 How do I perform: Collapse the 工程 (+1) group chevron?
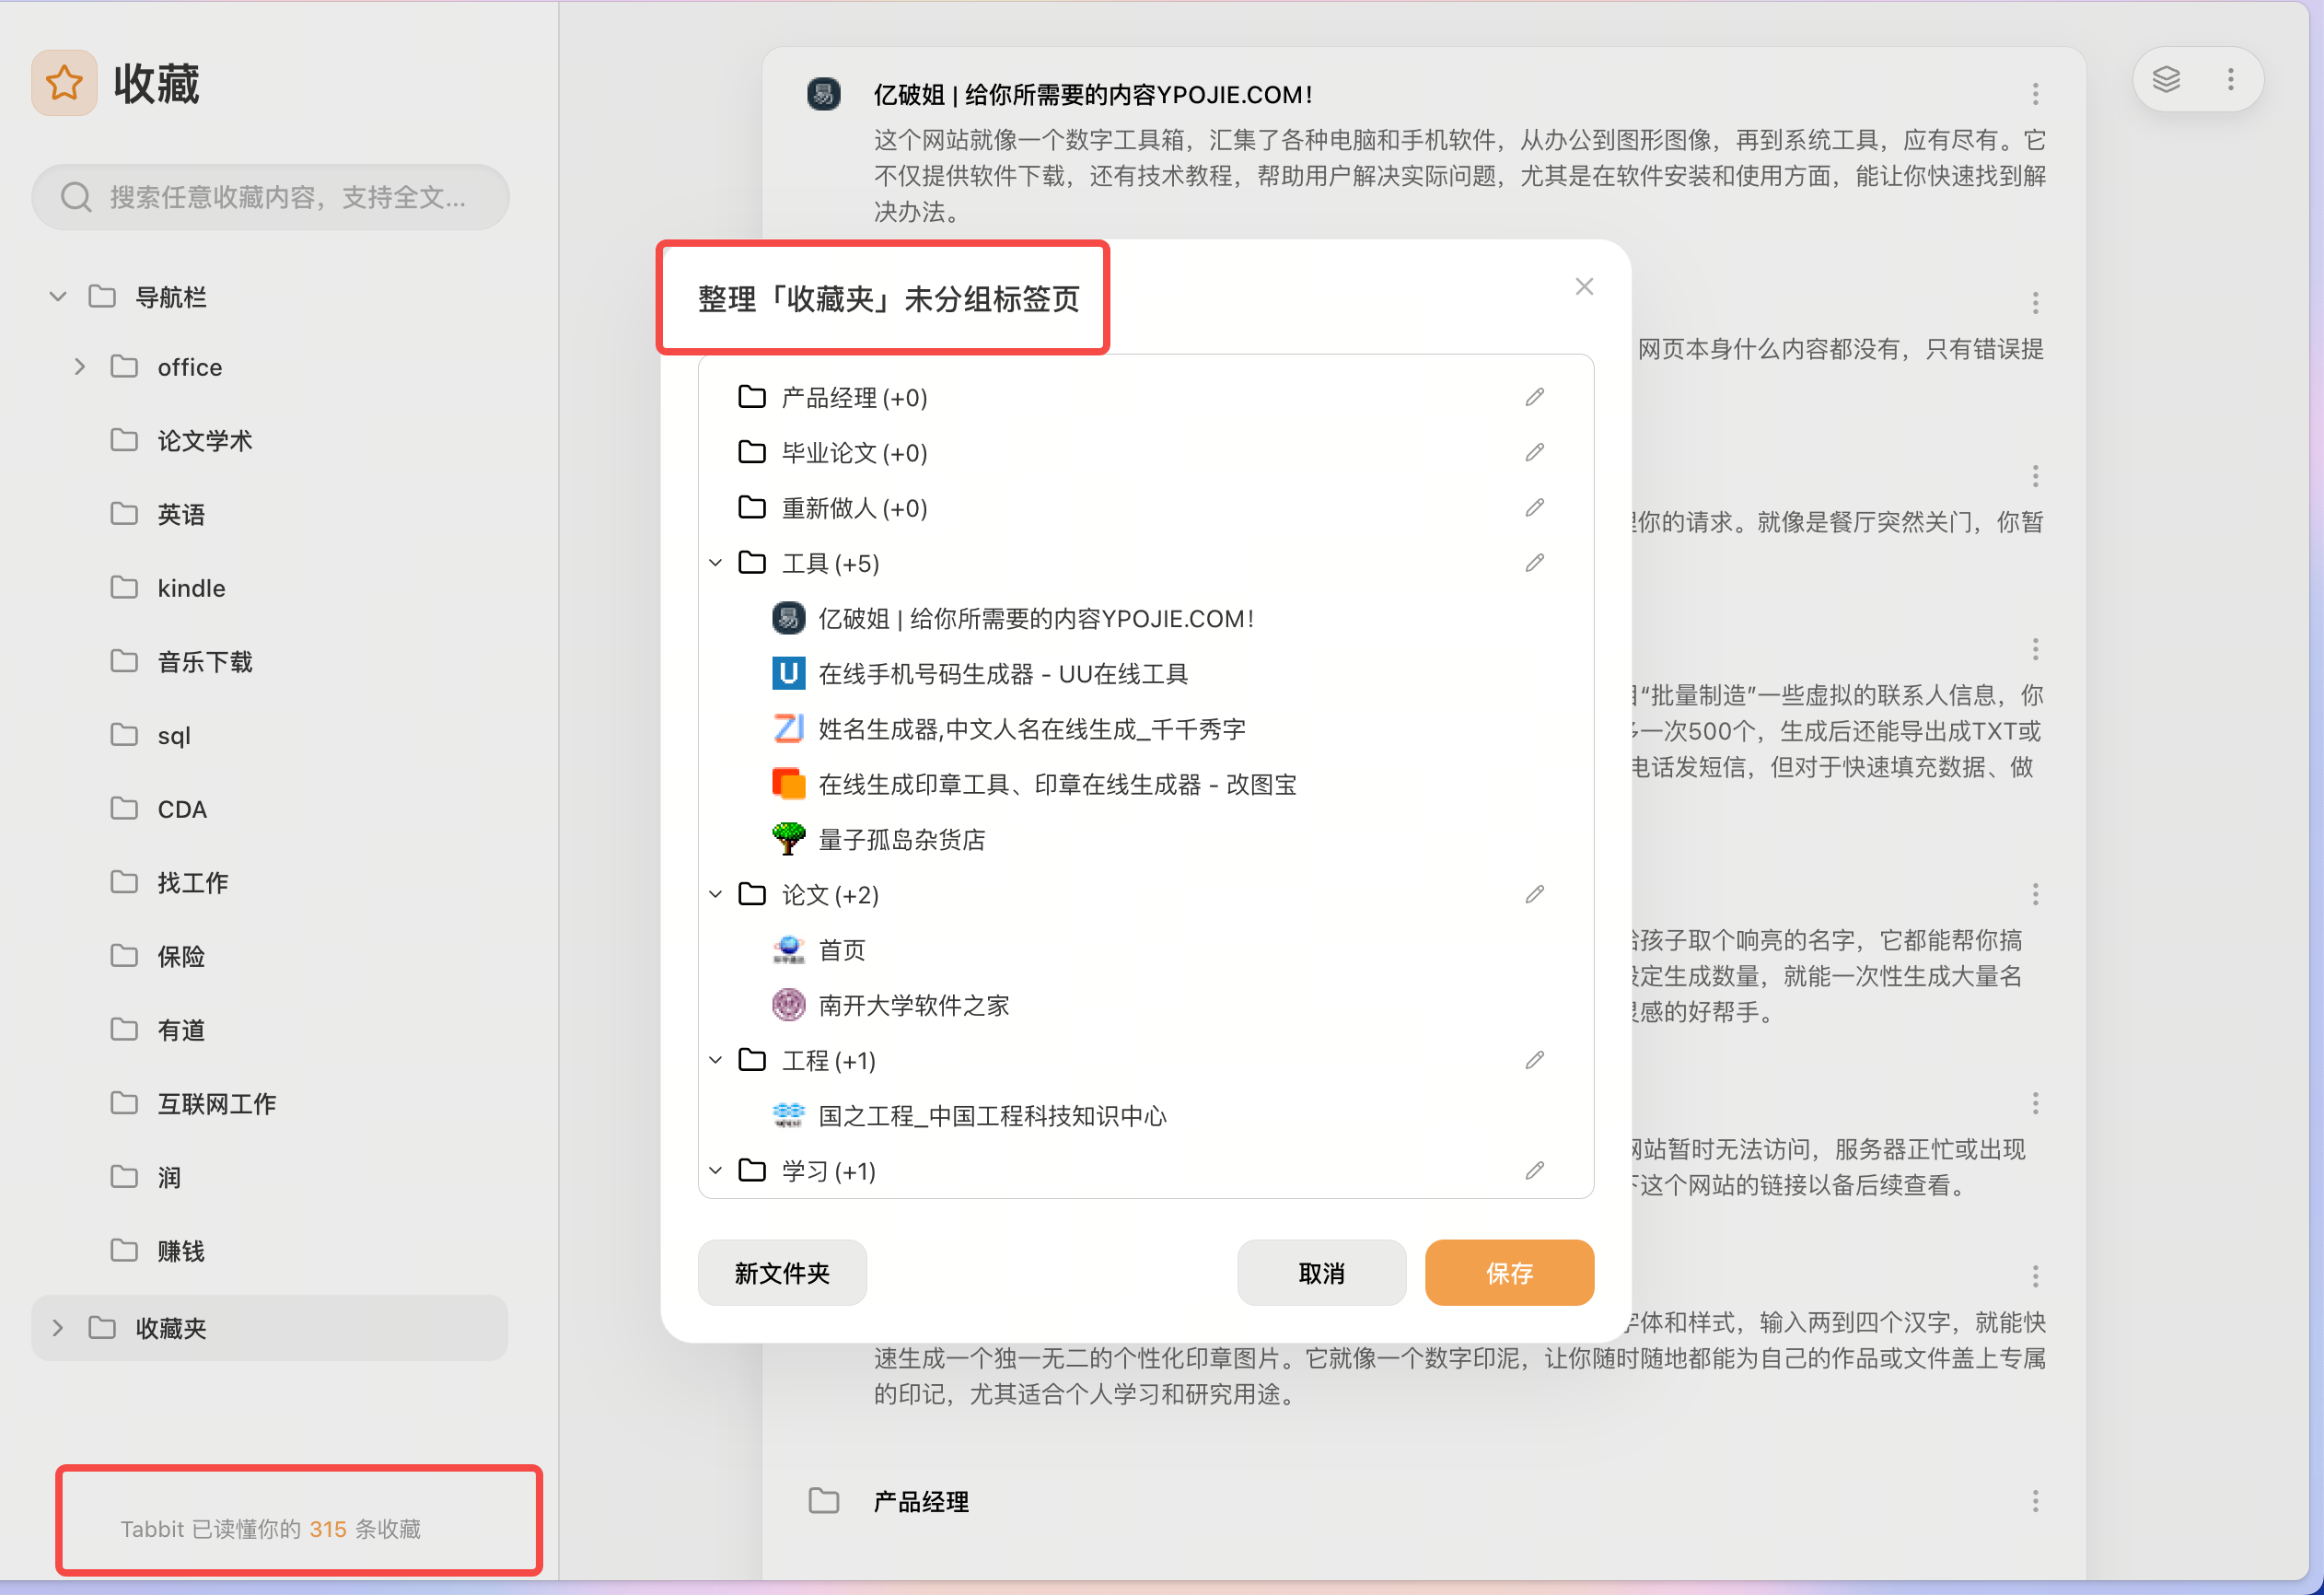coord(716,1060)
